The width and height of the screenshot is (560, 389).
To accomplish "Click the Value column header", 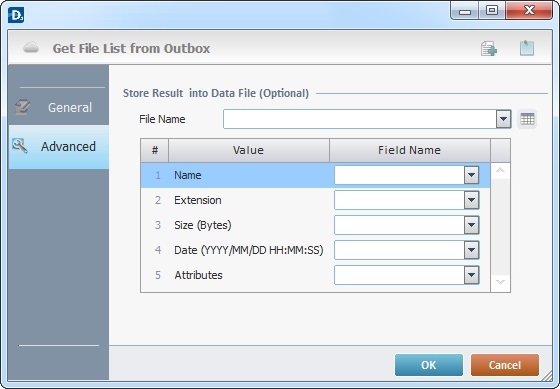I will tap(249, 150).
